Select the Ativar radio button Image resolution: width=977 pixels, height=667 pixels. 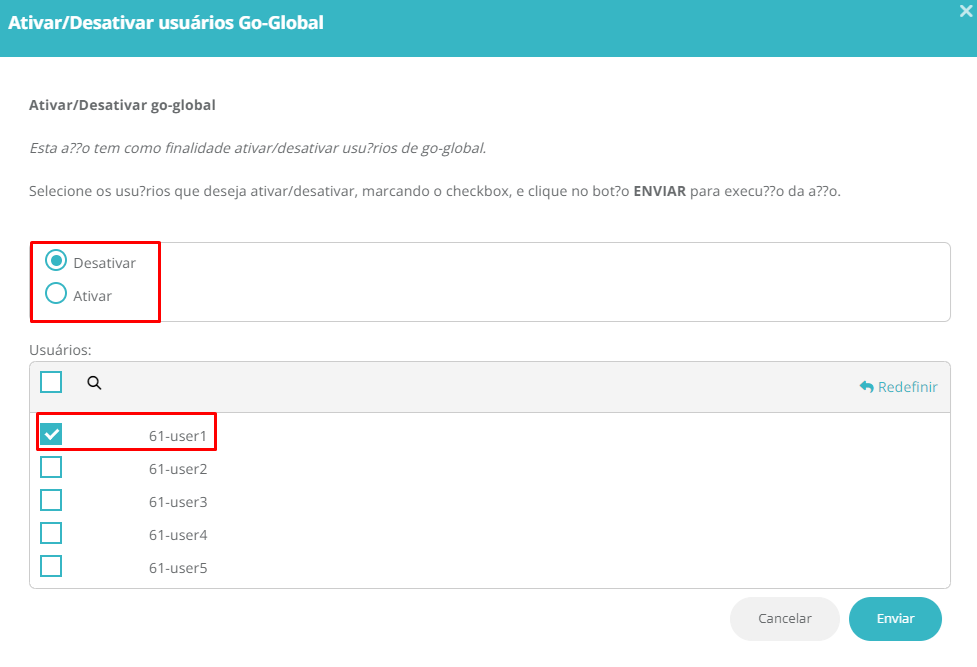pyautogui.click(x=56, y=293)
